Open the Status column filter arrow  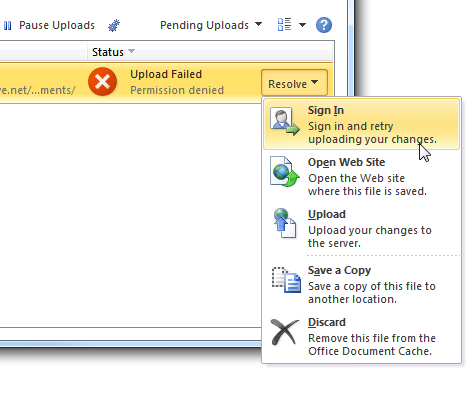pos(132,51)
